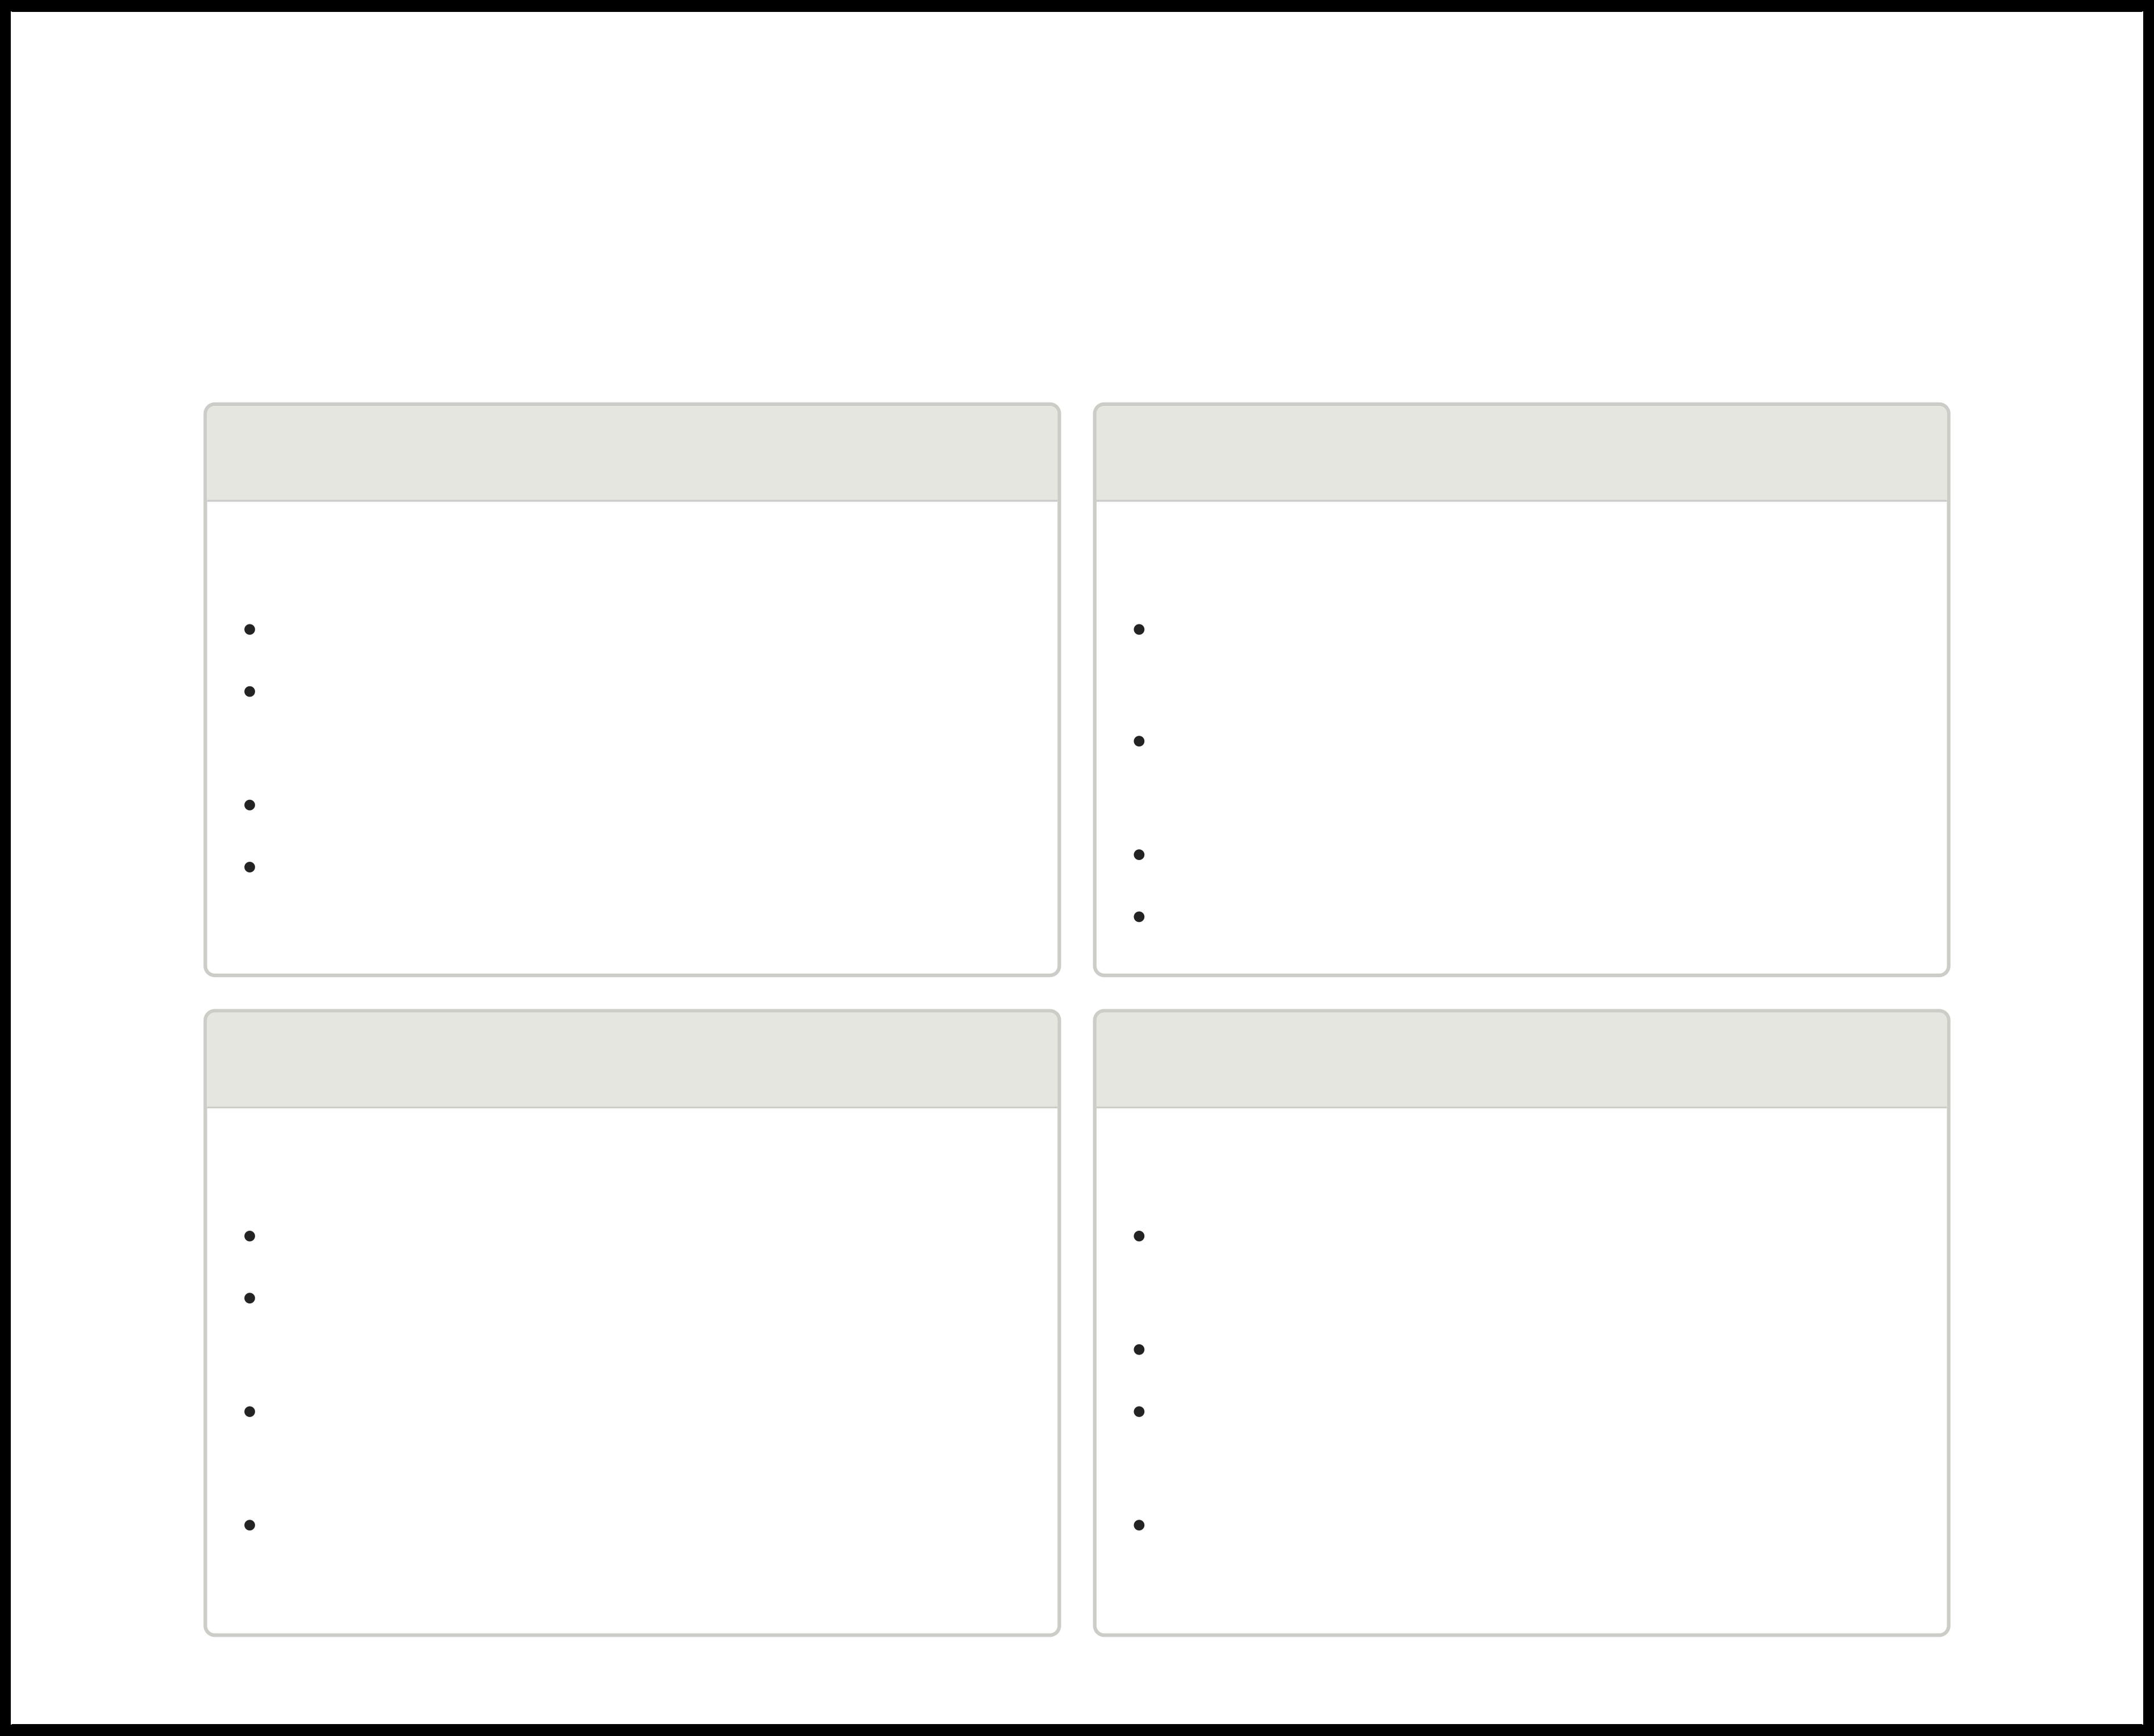Select third bullet in bottom-left card
The width and height of the screenshot is (2154, 1736).
click(250, 1412)
